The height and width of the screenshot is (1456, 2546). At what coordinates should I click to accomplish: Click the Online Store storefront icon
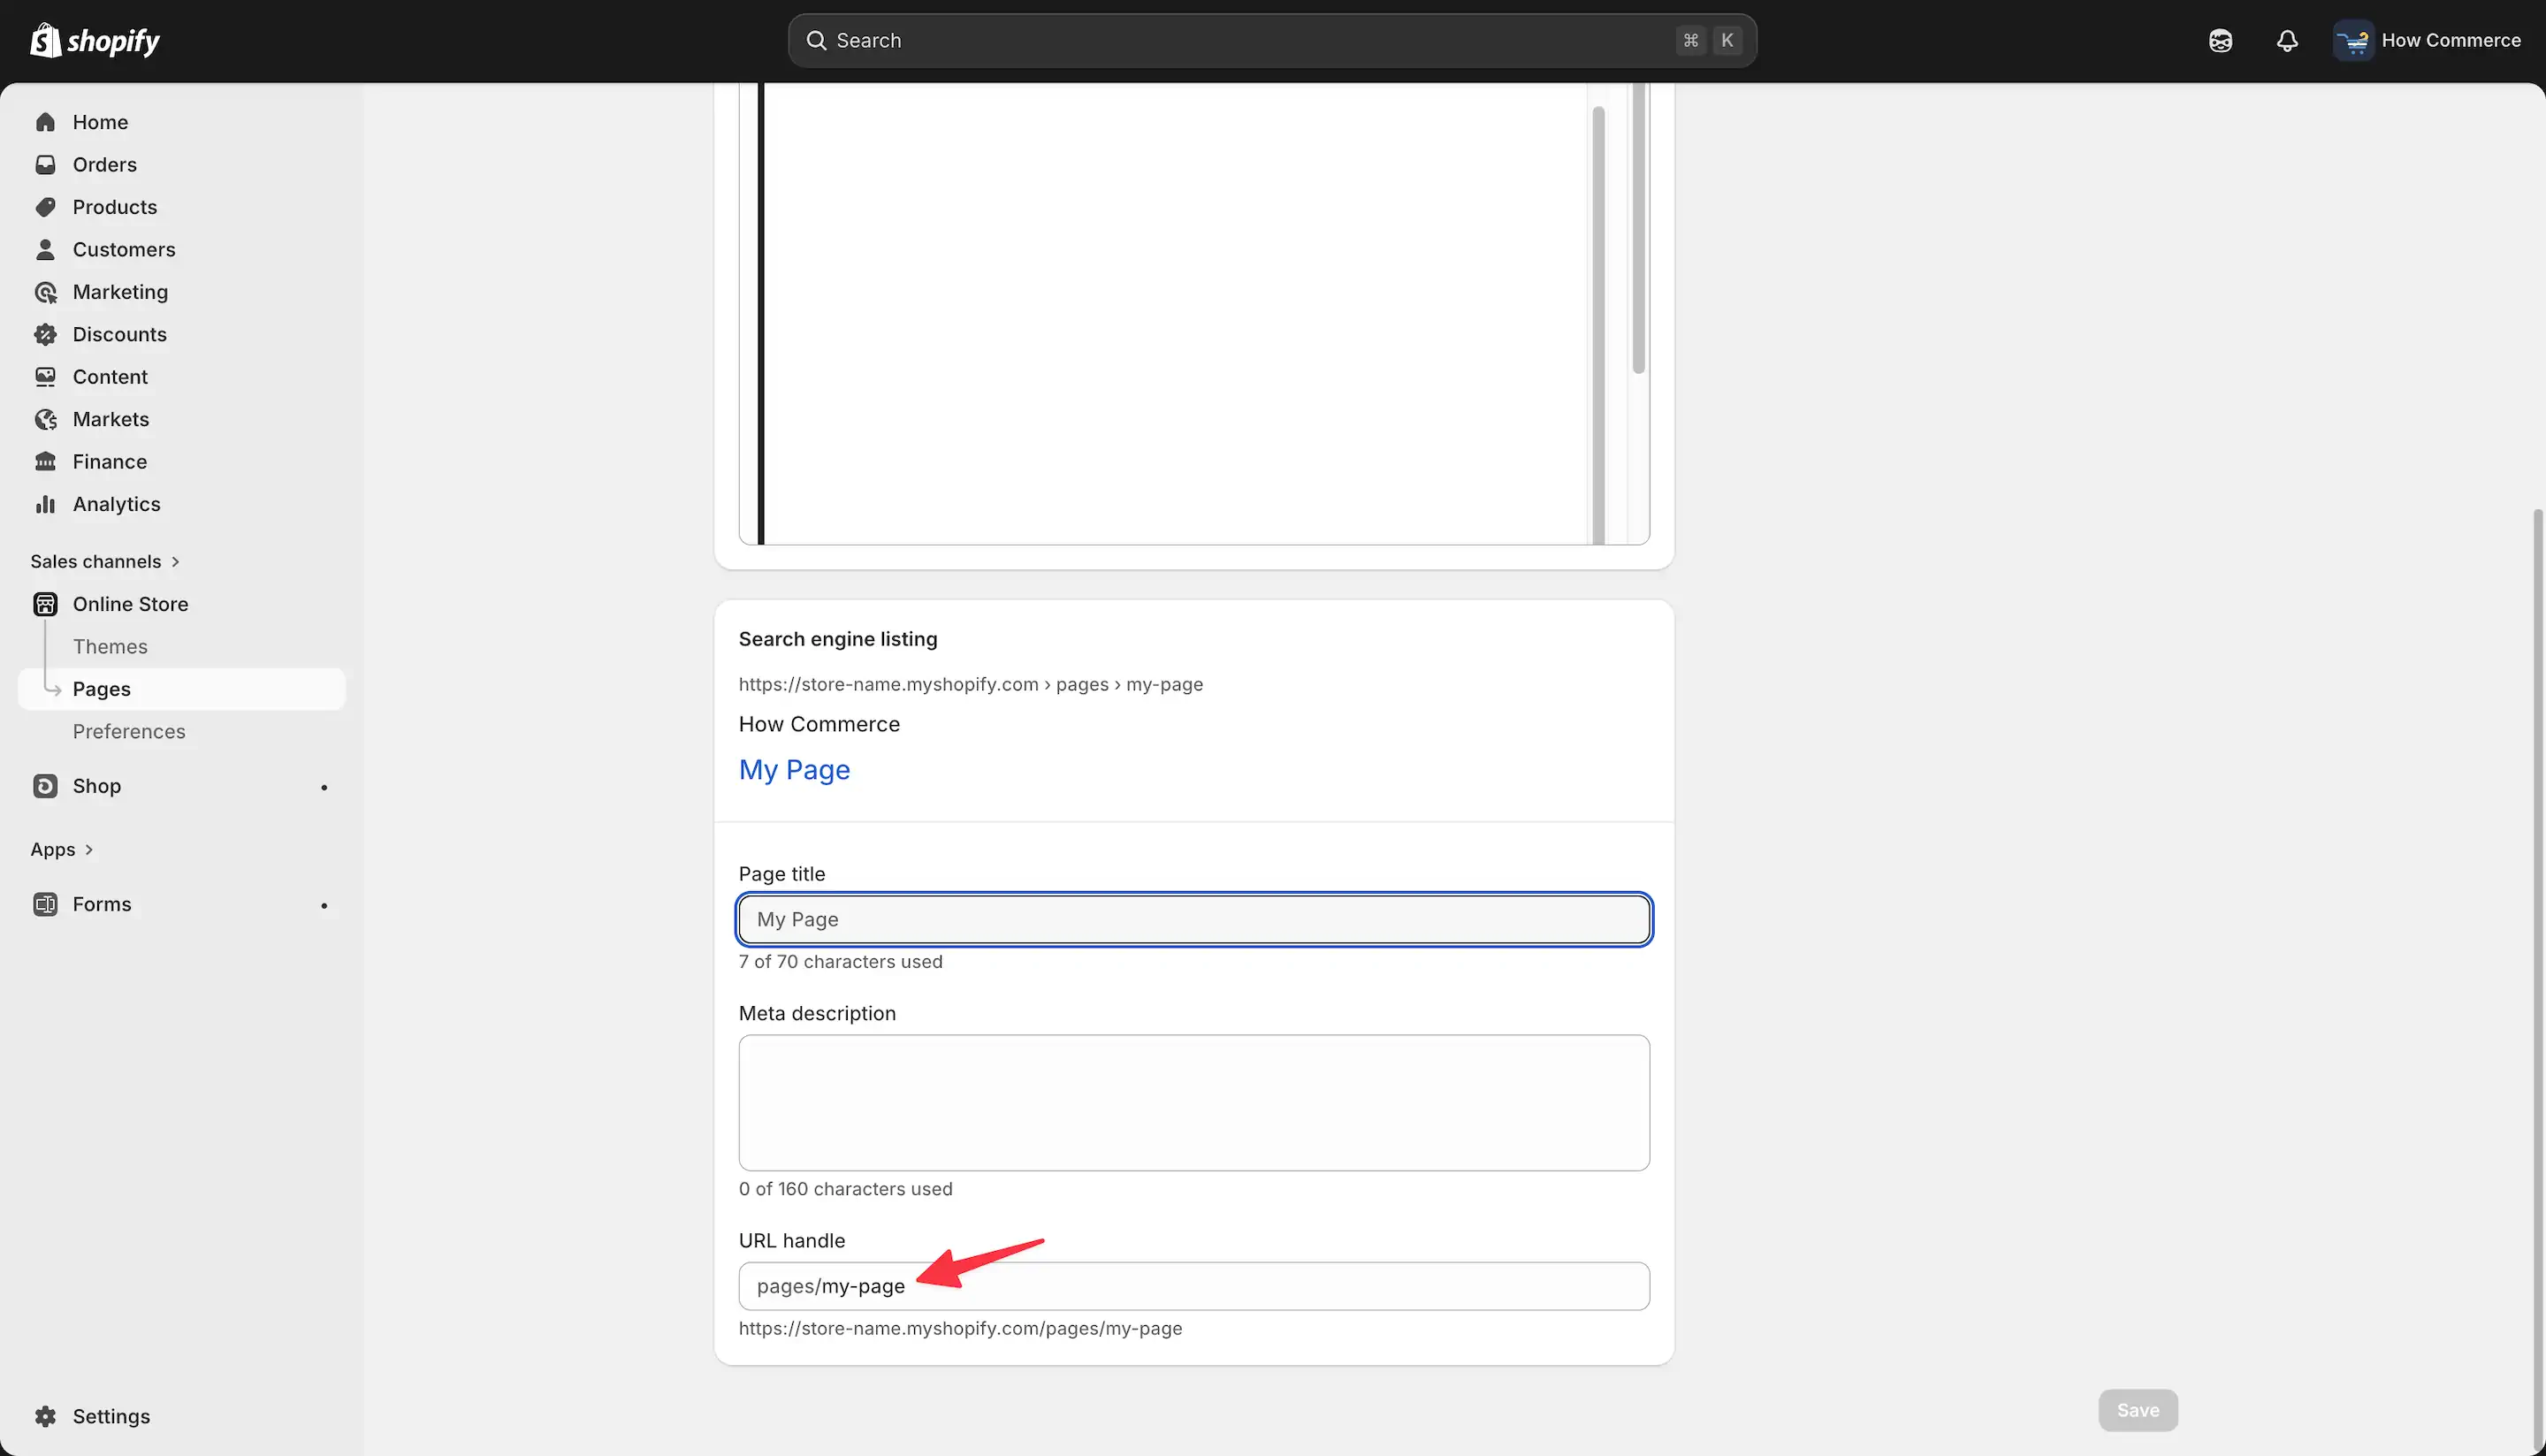(x=45, y=604)
